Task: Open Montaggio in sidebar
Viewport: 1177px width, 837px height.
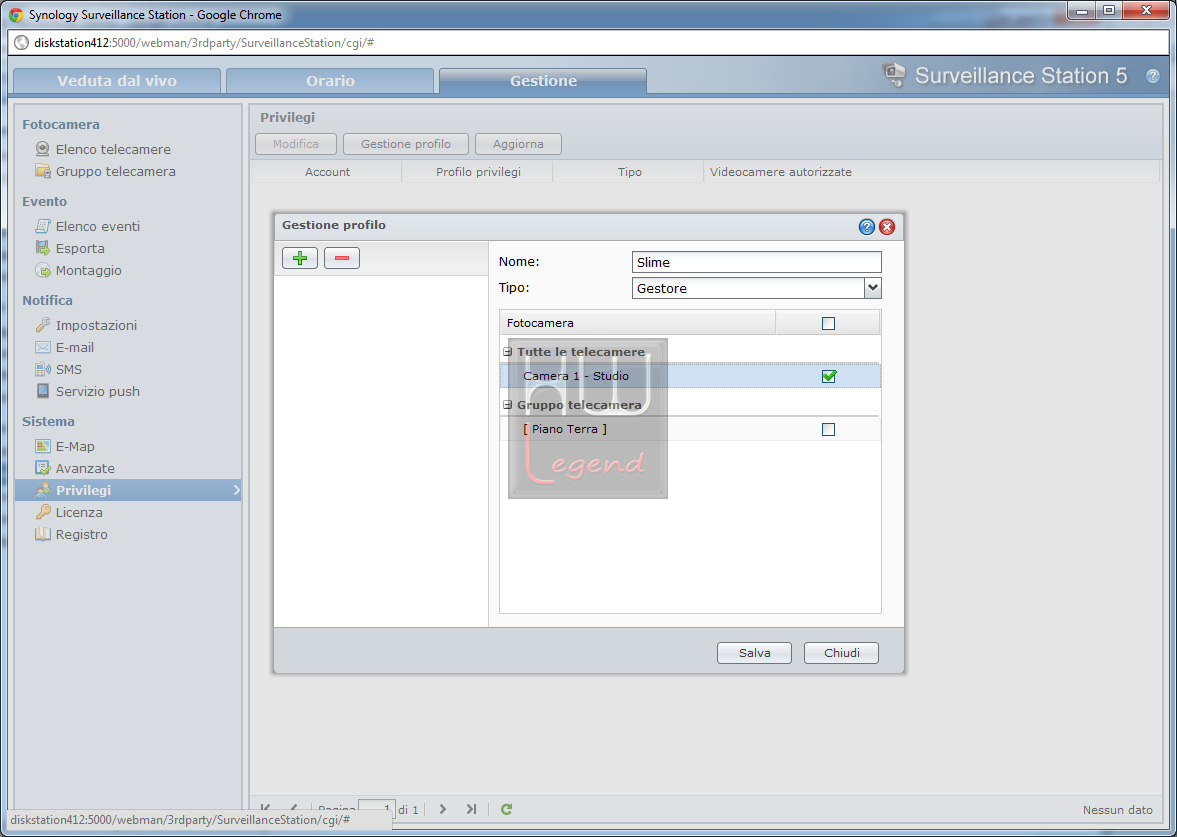Action: click(x=89, y=270)
